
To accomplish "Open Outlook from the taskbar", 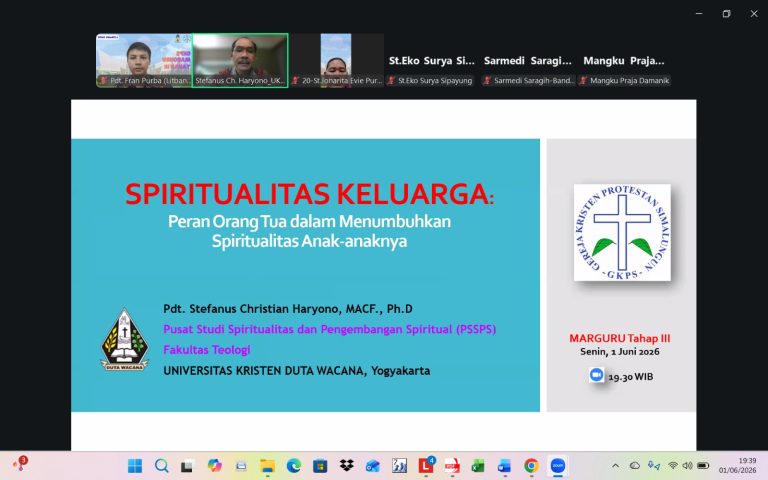I will pos(373,466).
